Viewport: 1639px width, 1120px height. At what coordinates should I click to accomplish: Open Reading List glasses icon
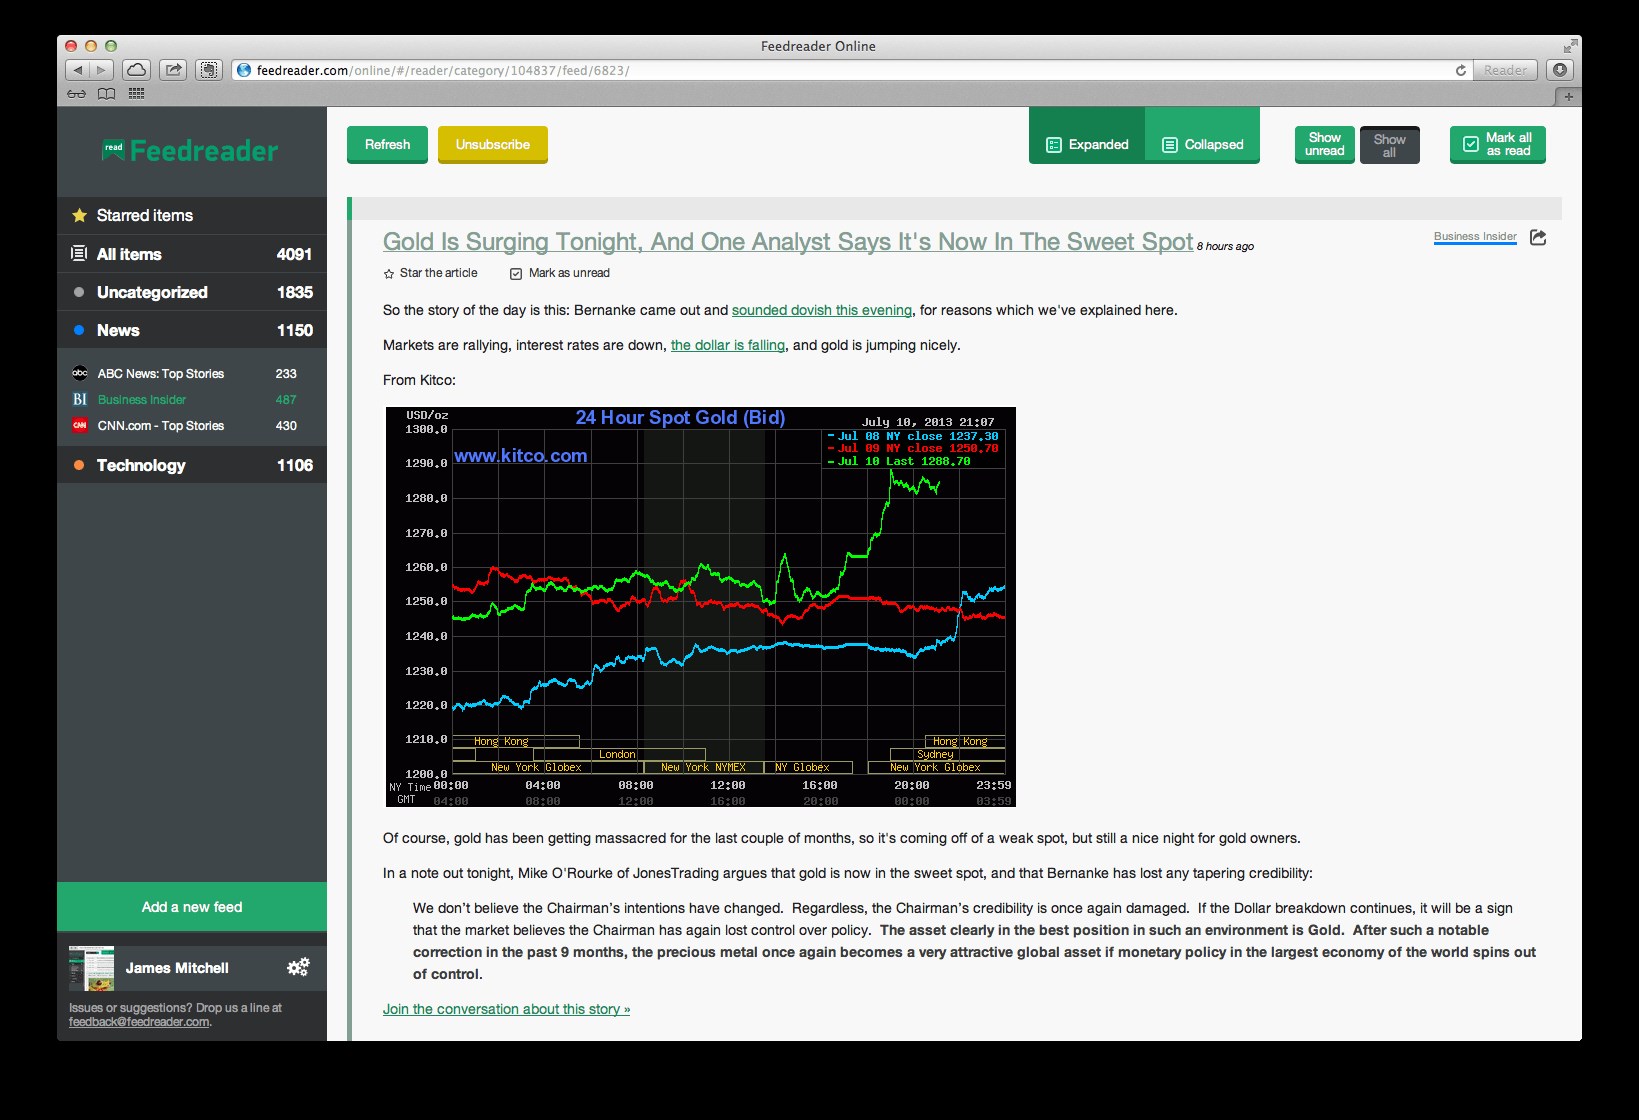(x=77, y=94)
